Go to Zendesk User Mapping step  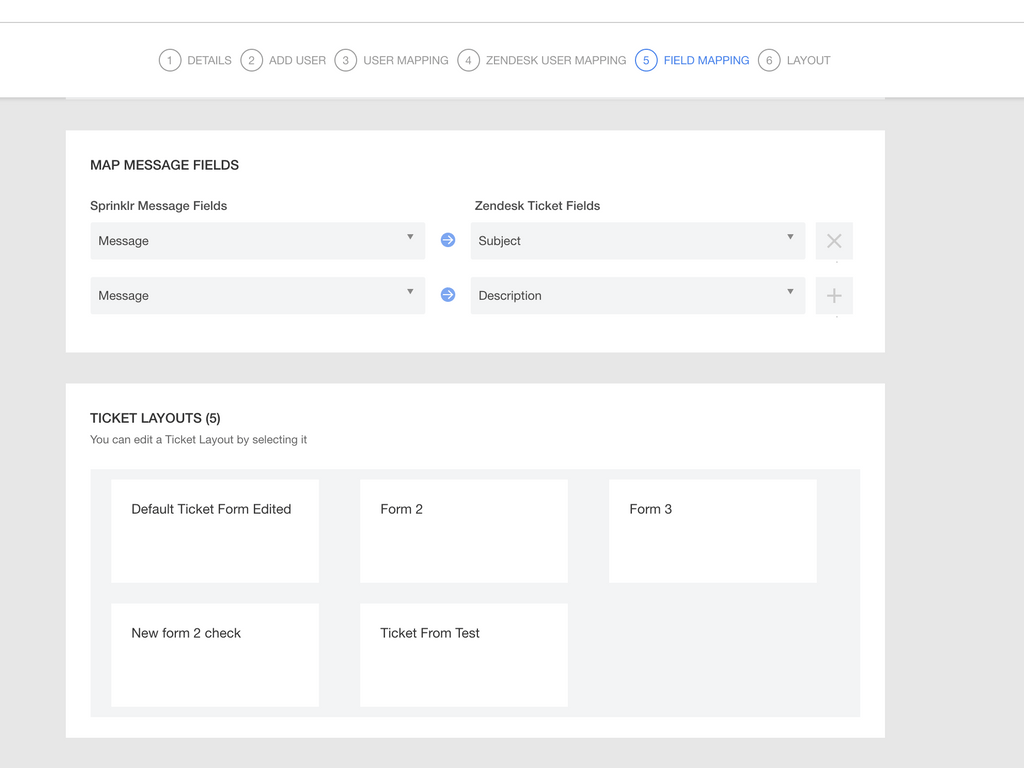point(555,60)
